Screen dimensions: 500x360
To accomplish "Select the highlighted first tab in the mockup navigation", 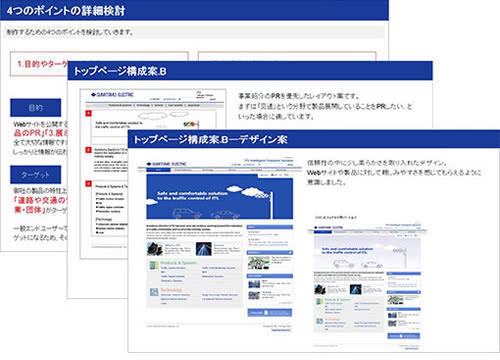I will pos(158,170).
